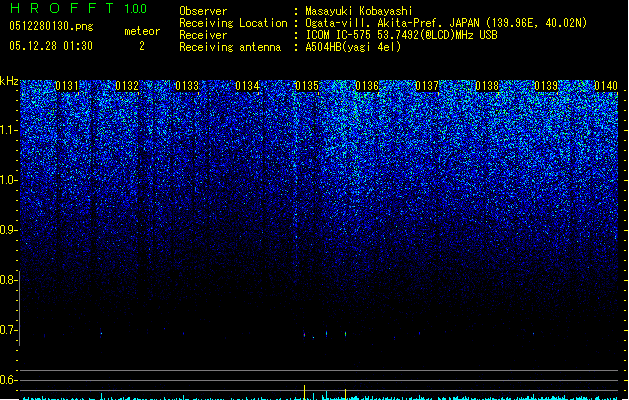This screenshot has height=400, width=629.
Task: Click the HROFFT title text
Action: (x=62, y=8)
